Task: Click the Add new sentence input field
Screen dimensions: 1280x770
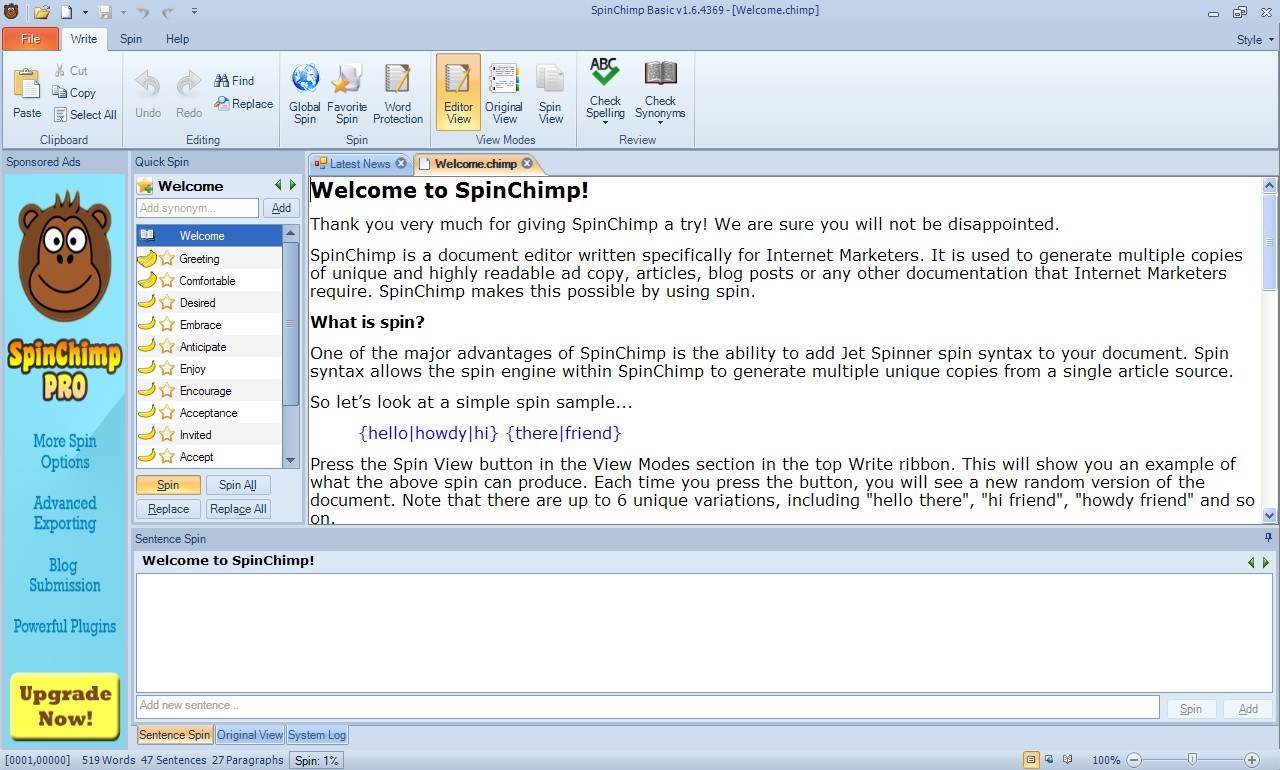Action: pos(647,706)
